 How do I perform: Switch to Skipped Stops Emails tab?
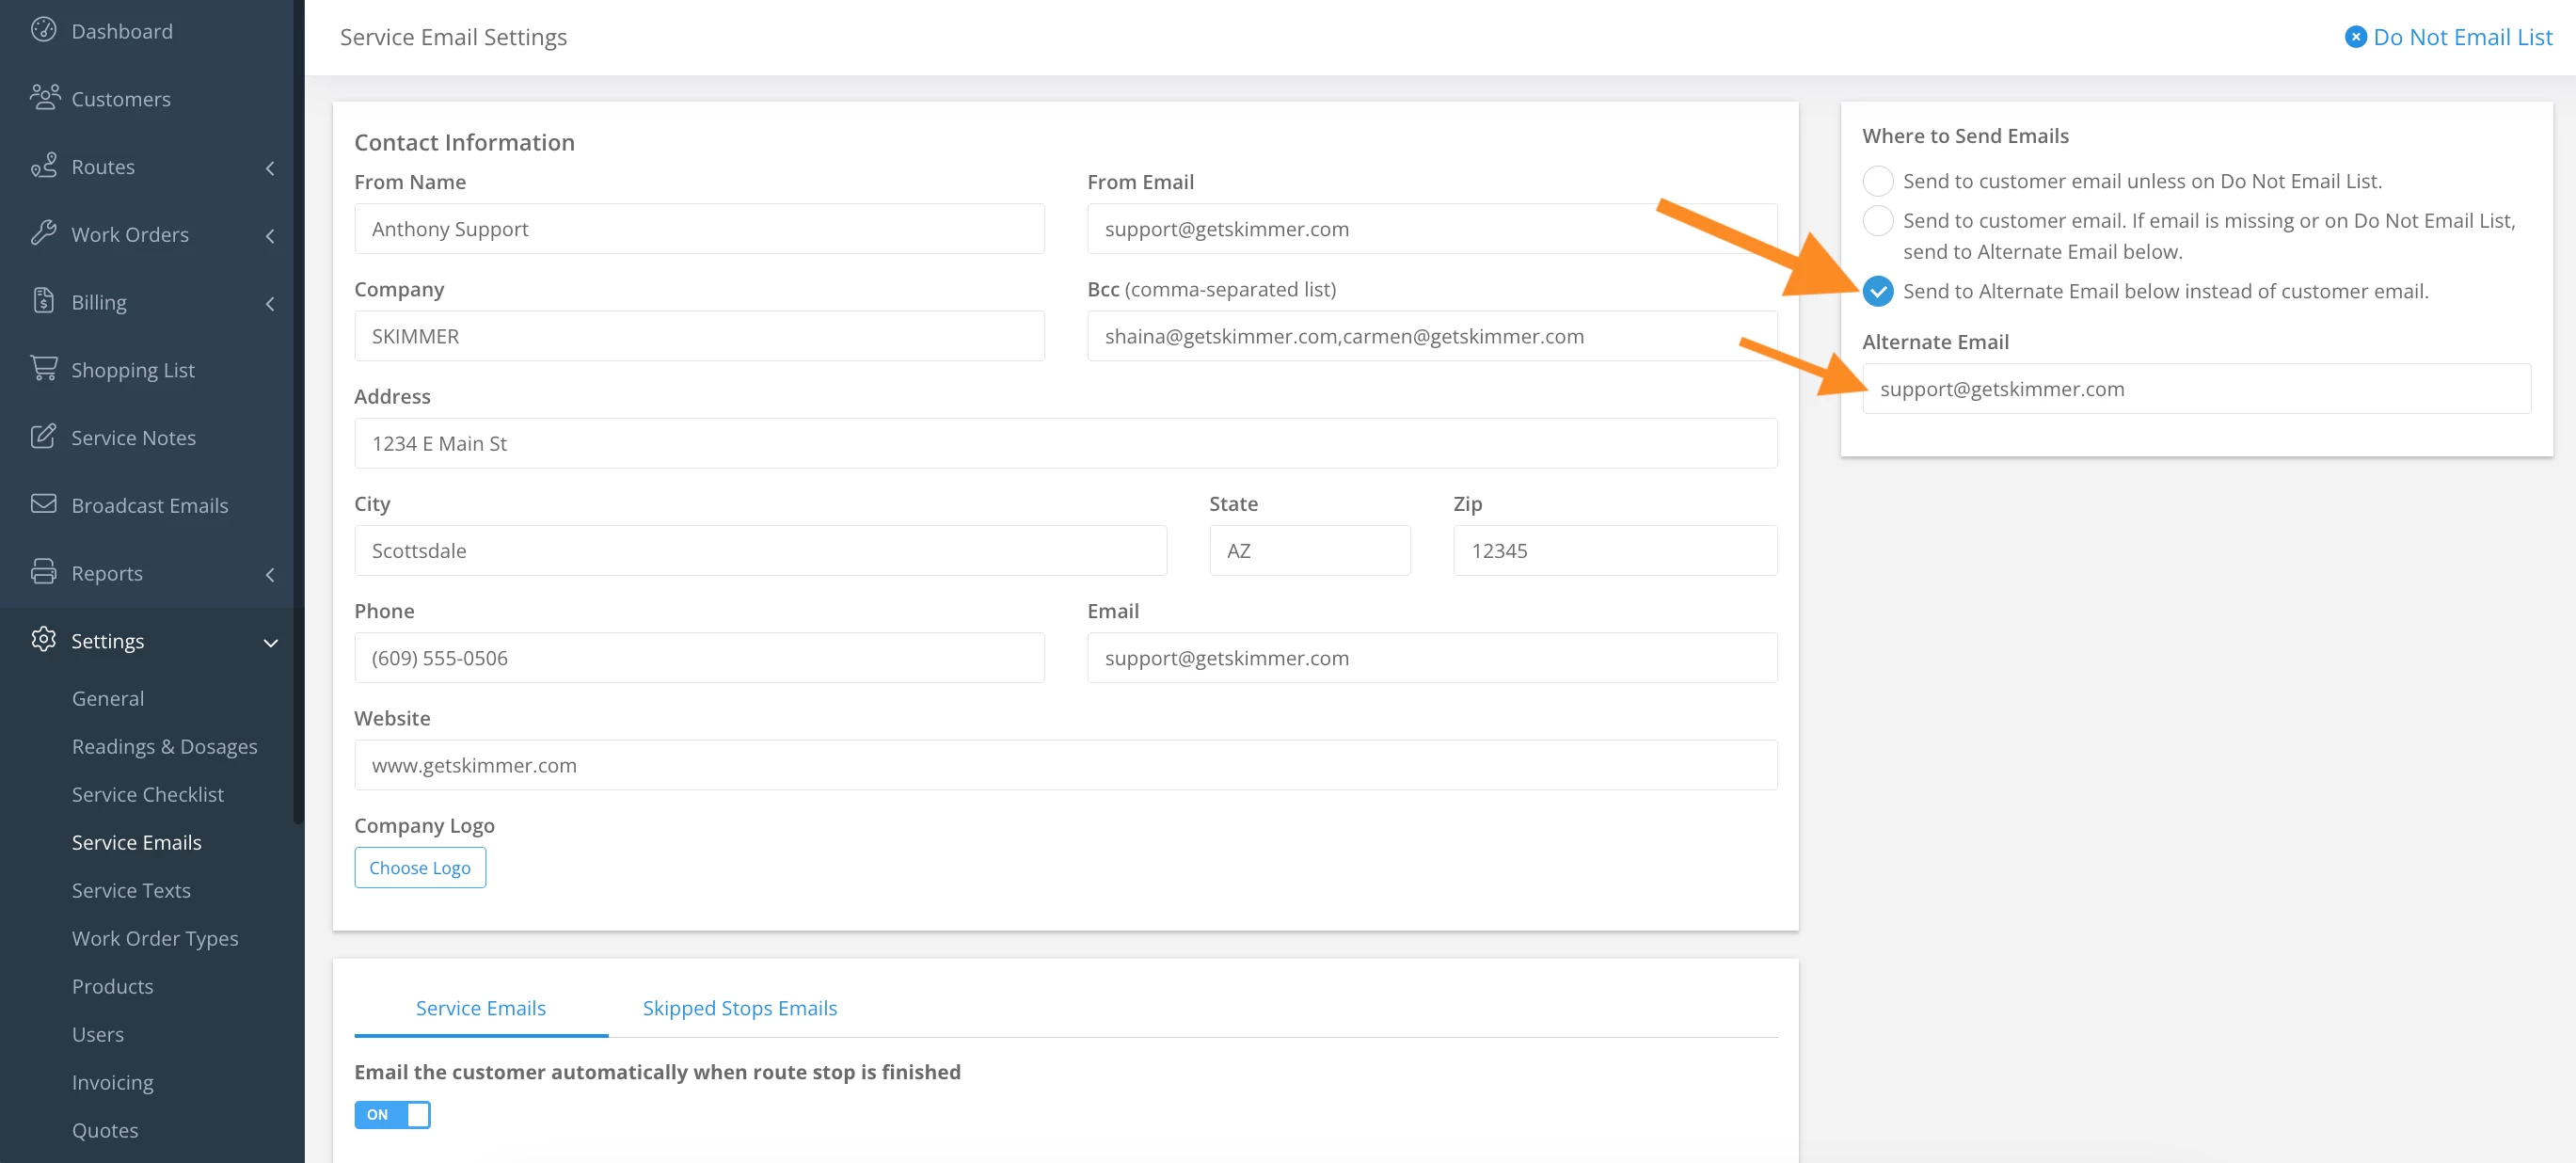coord(739,1007)
